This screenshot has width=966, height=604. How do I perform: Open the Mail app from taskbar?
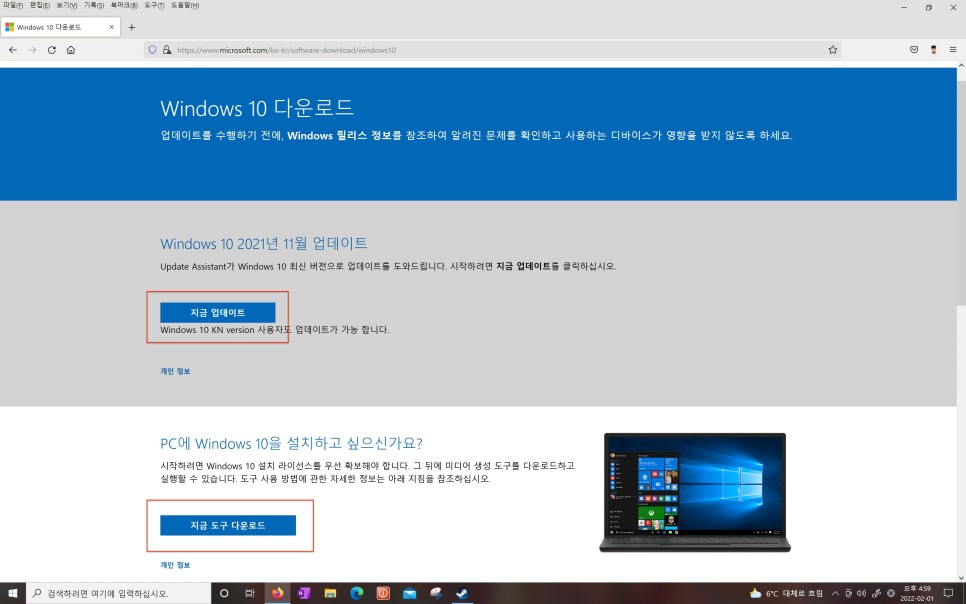(x=410, y=593)
